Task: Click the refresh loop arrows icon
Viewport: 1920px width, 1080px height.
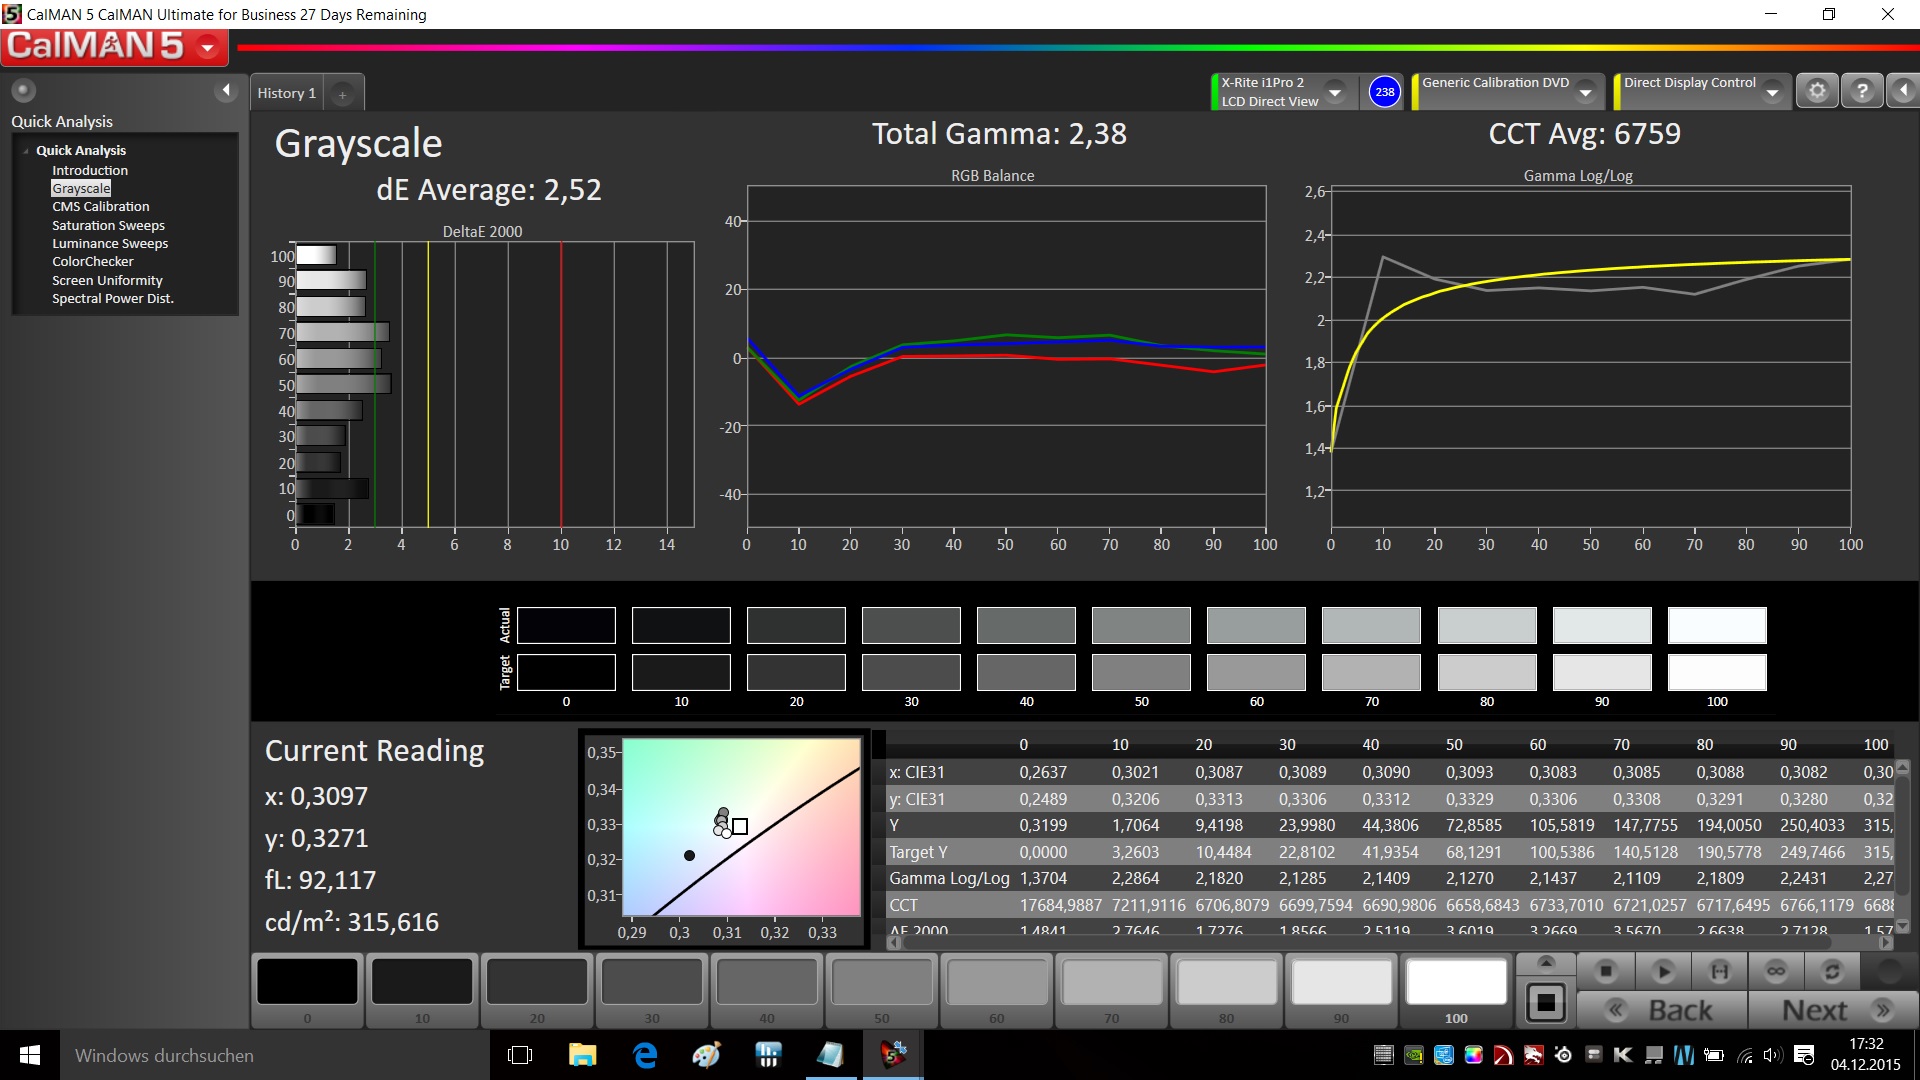Action: coord(1832,971)
